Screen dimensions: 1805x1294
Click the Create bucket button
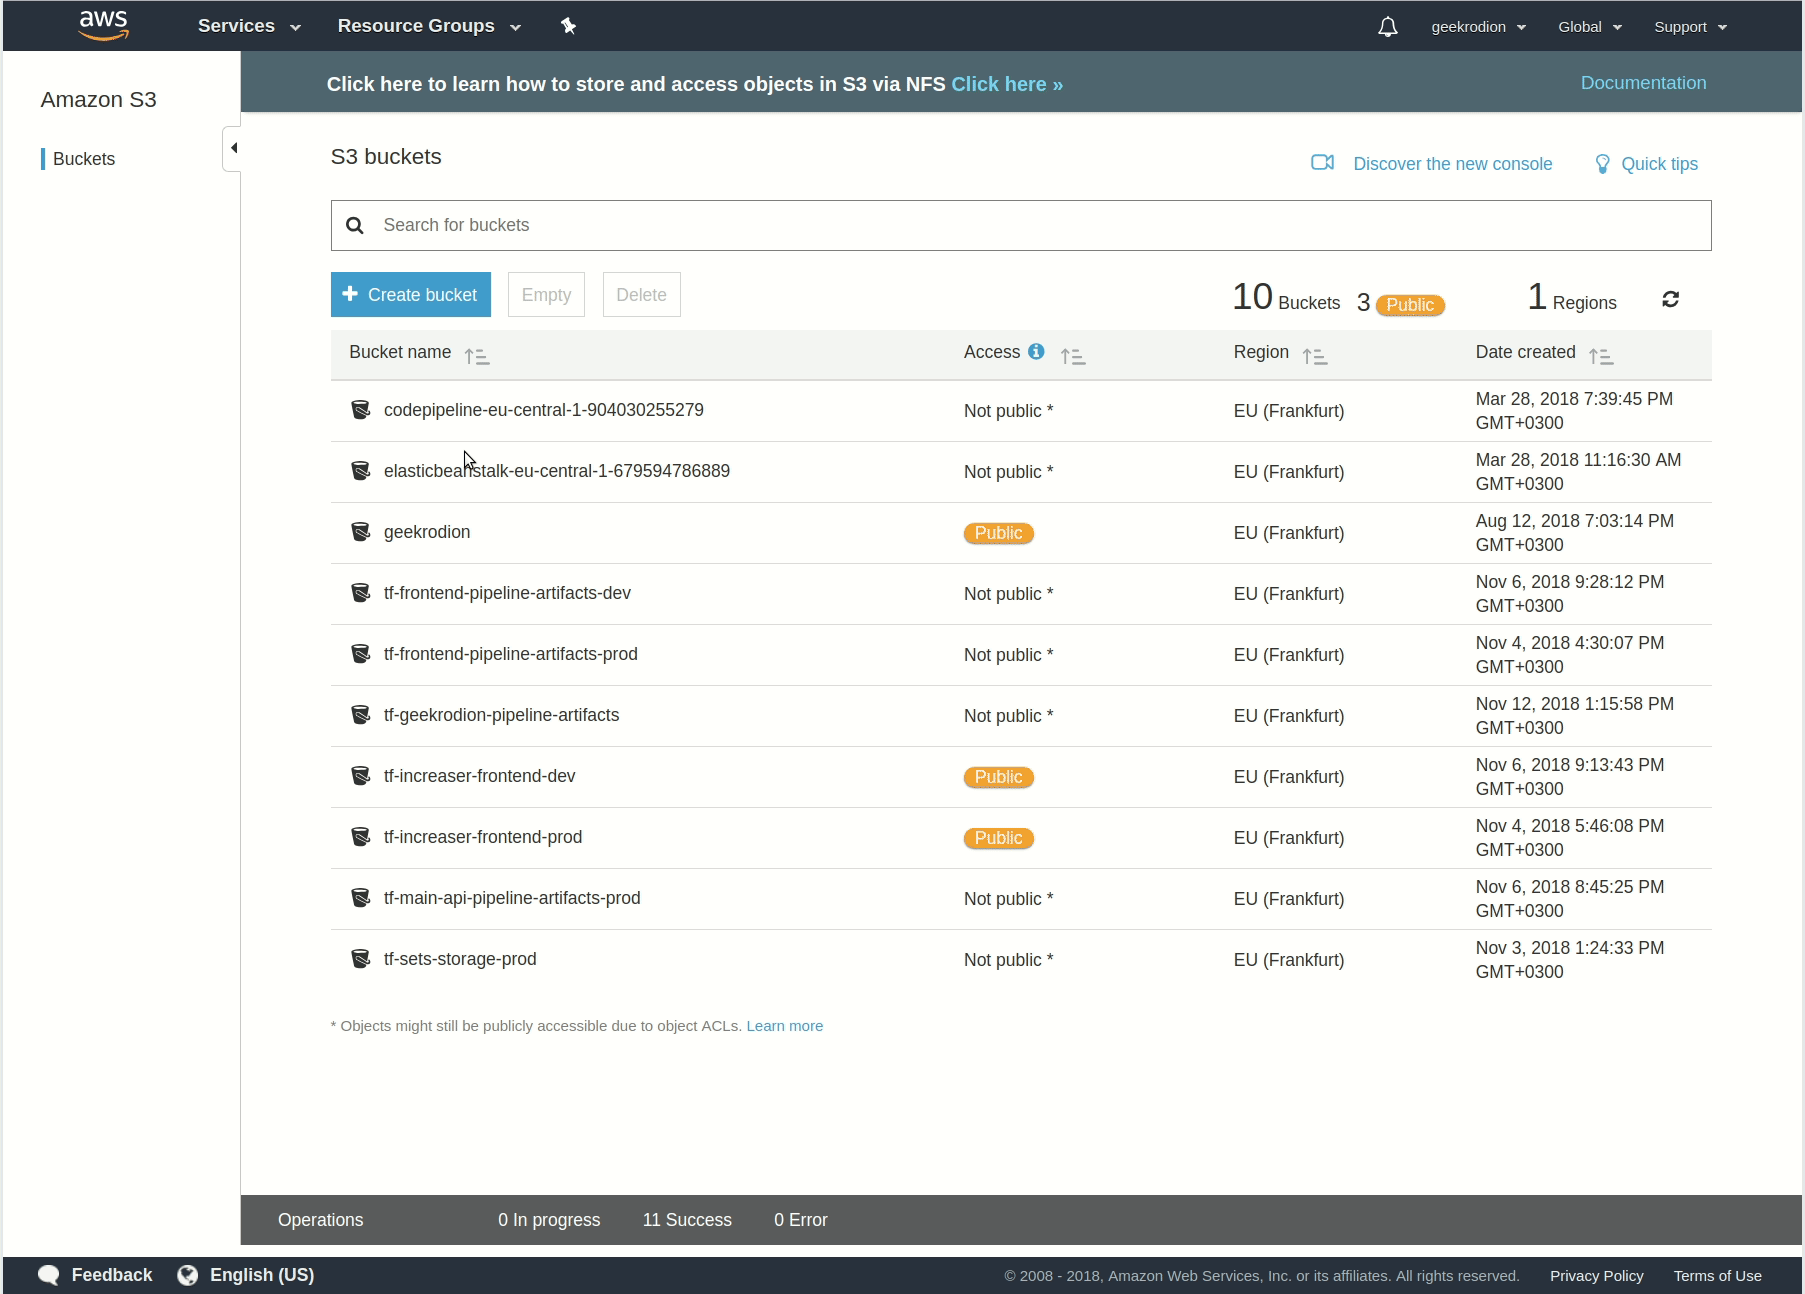click(411, 295)
